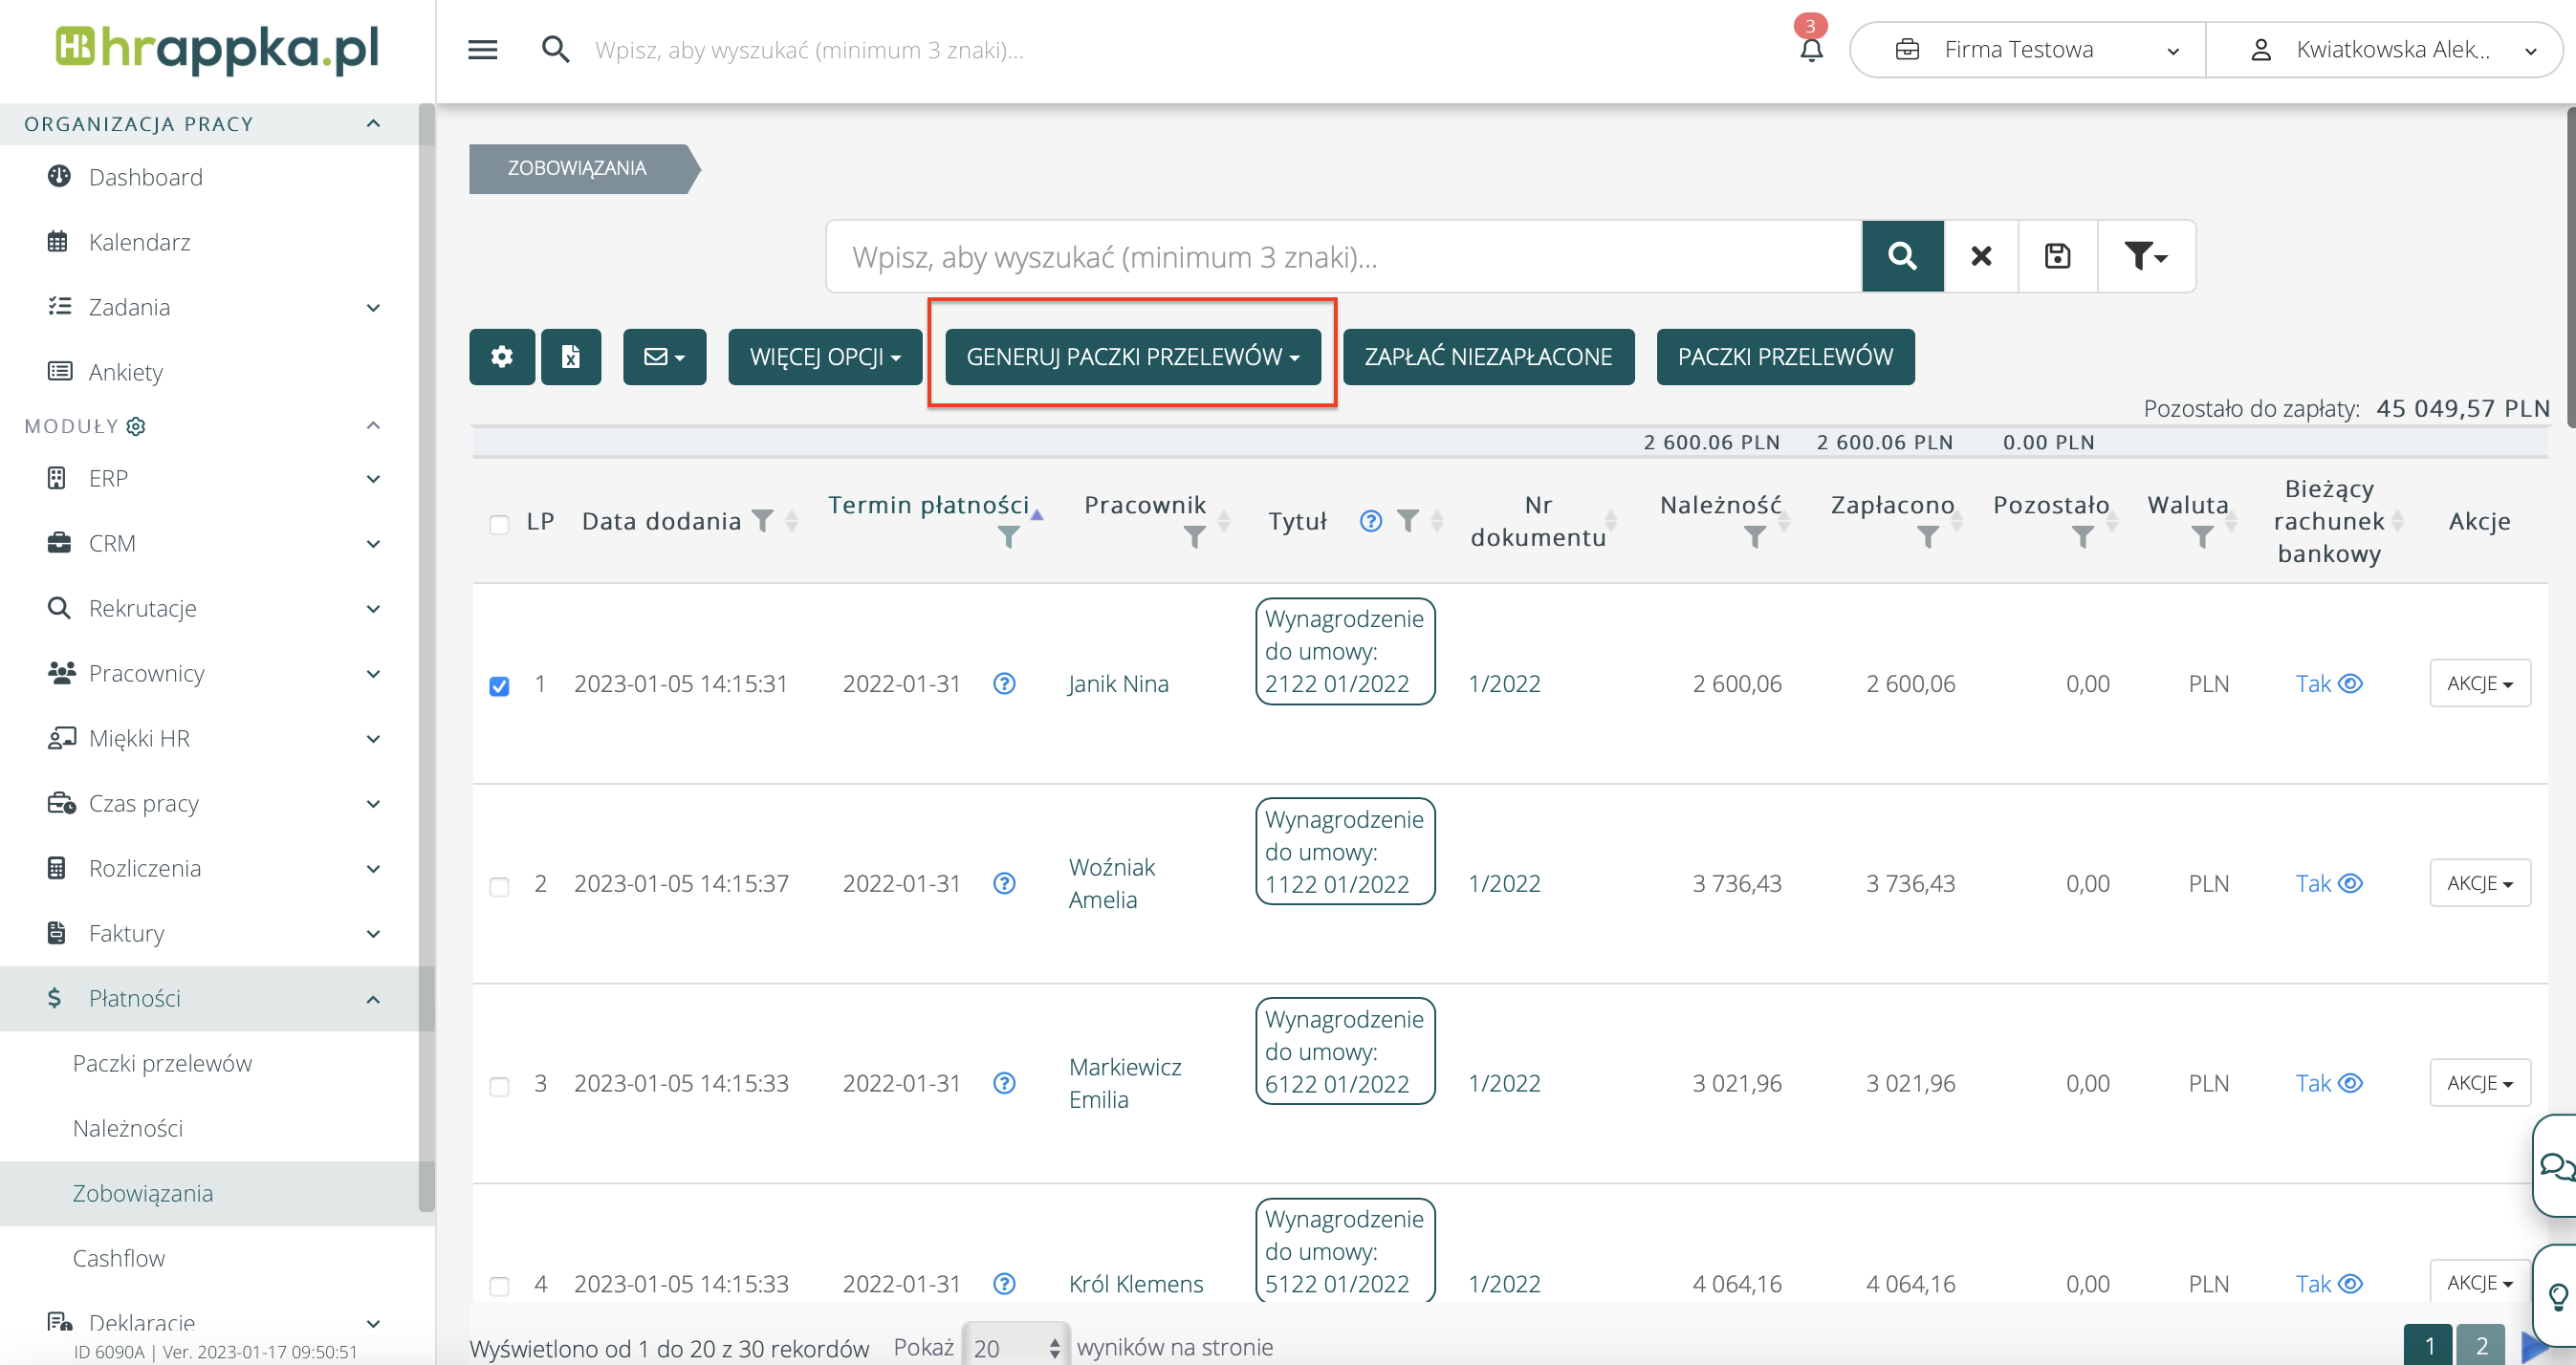
Task: Toggle the select-all header checkbox
Action: (499, 524)
